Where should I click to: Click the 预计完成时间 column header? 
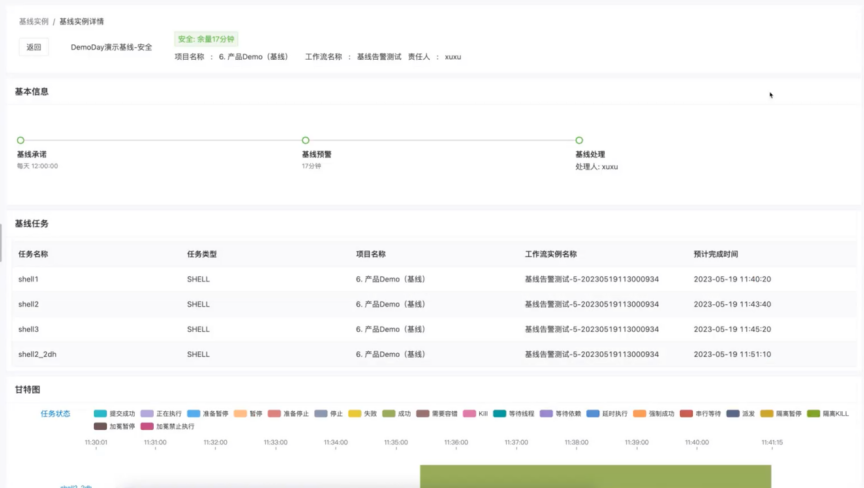716,254
